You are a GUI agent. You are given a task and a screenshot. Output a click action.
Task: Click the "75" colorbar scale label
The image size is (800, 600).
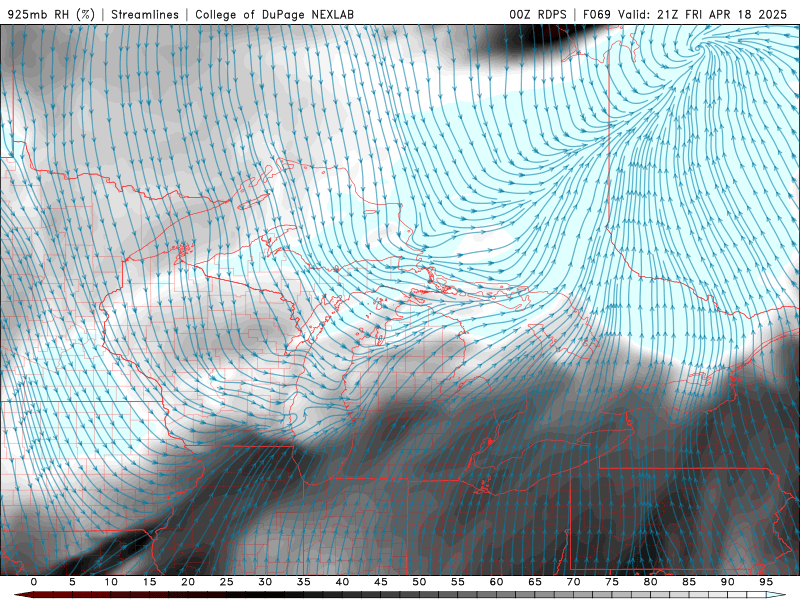(612, 582)
